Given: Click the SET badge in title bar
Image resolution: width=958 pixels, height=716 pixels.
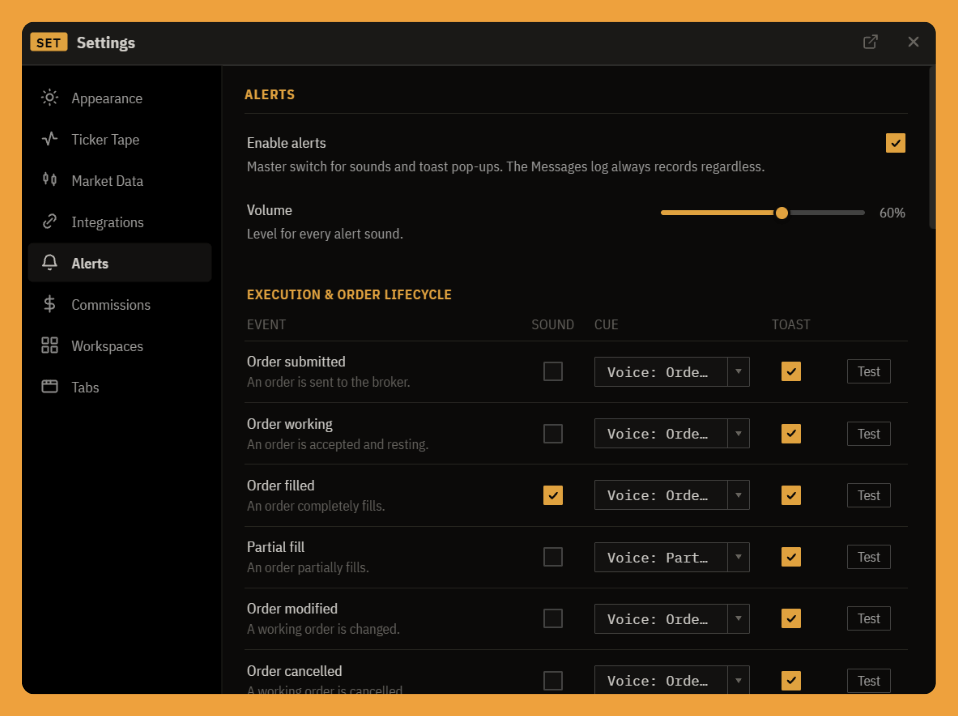Looking at the screenshot, I should [48, 42].
